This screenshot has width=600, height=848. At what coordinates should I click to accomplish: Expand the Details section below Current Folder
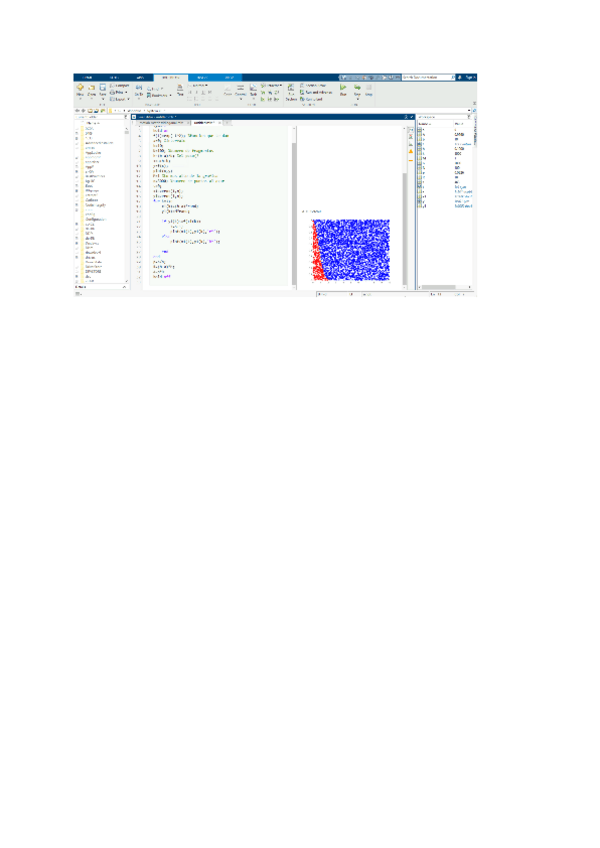point(102,287)
